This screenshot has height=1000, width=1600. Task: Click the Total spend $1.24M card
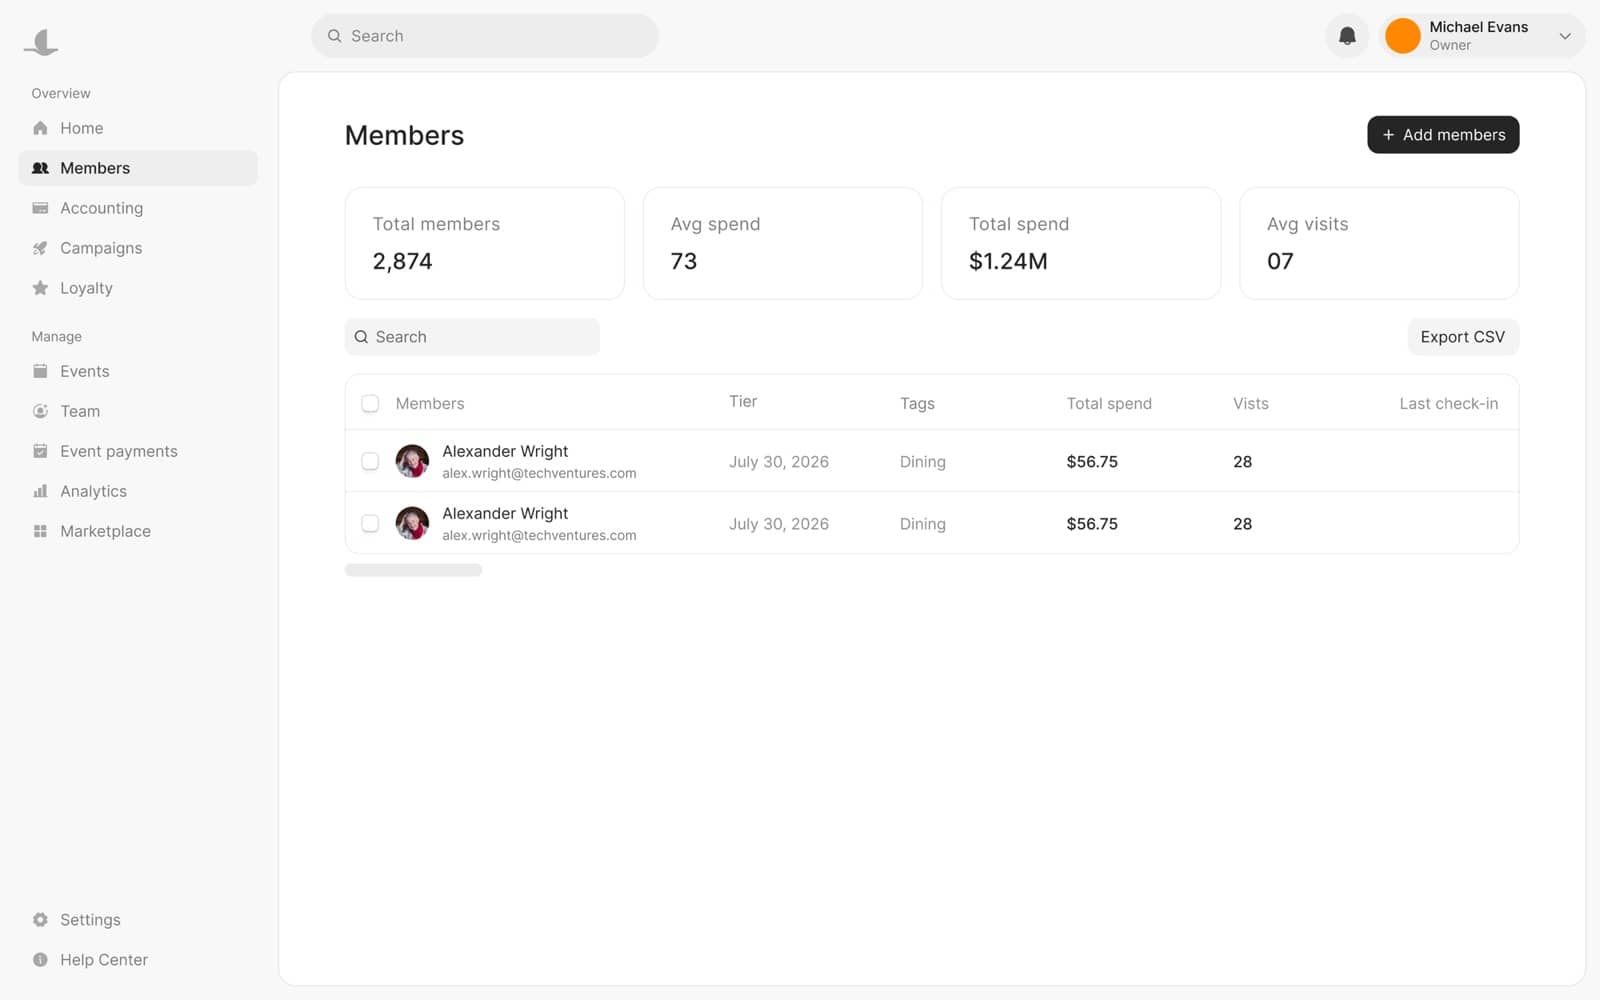1081,243
